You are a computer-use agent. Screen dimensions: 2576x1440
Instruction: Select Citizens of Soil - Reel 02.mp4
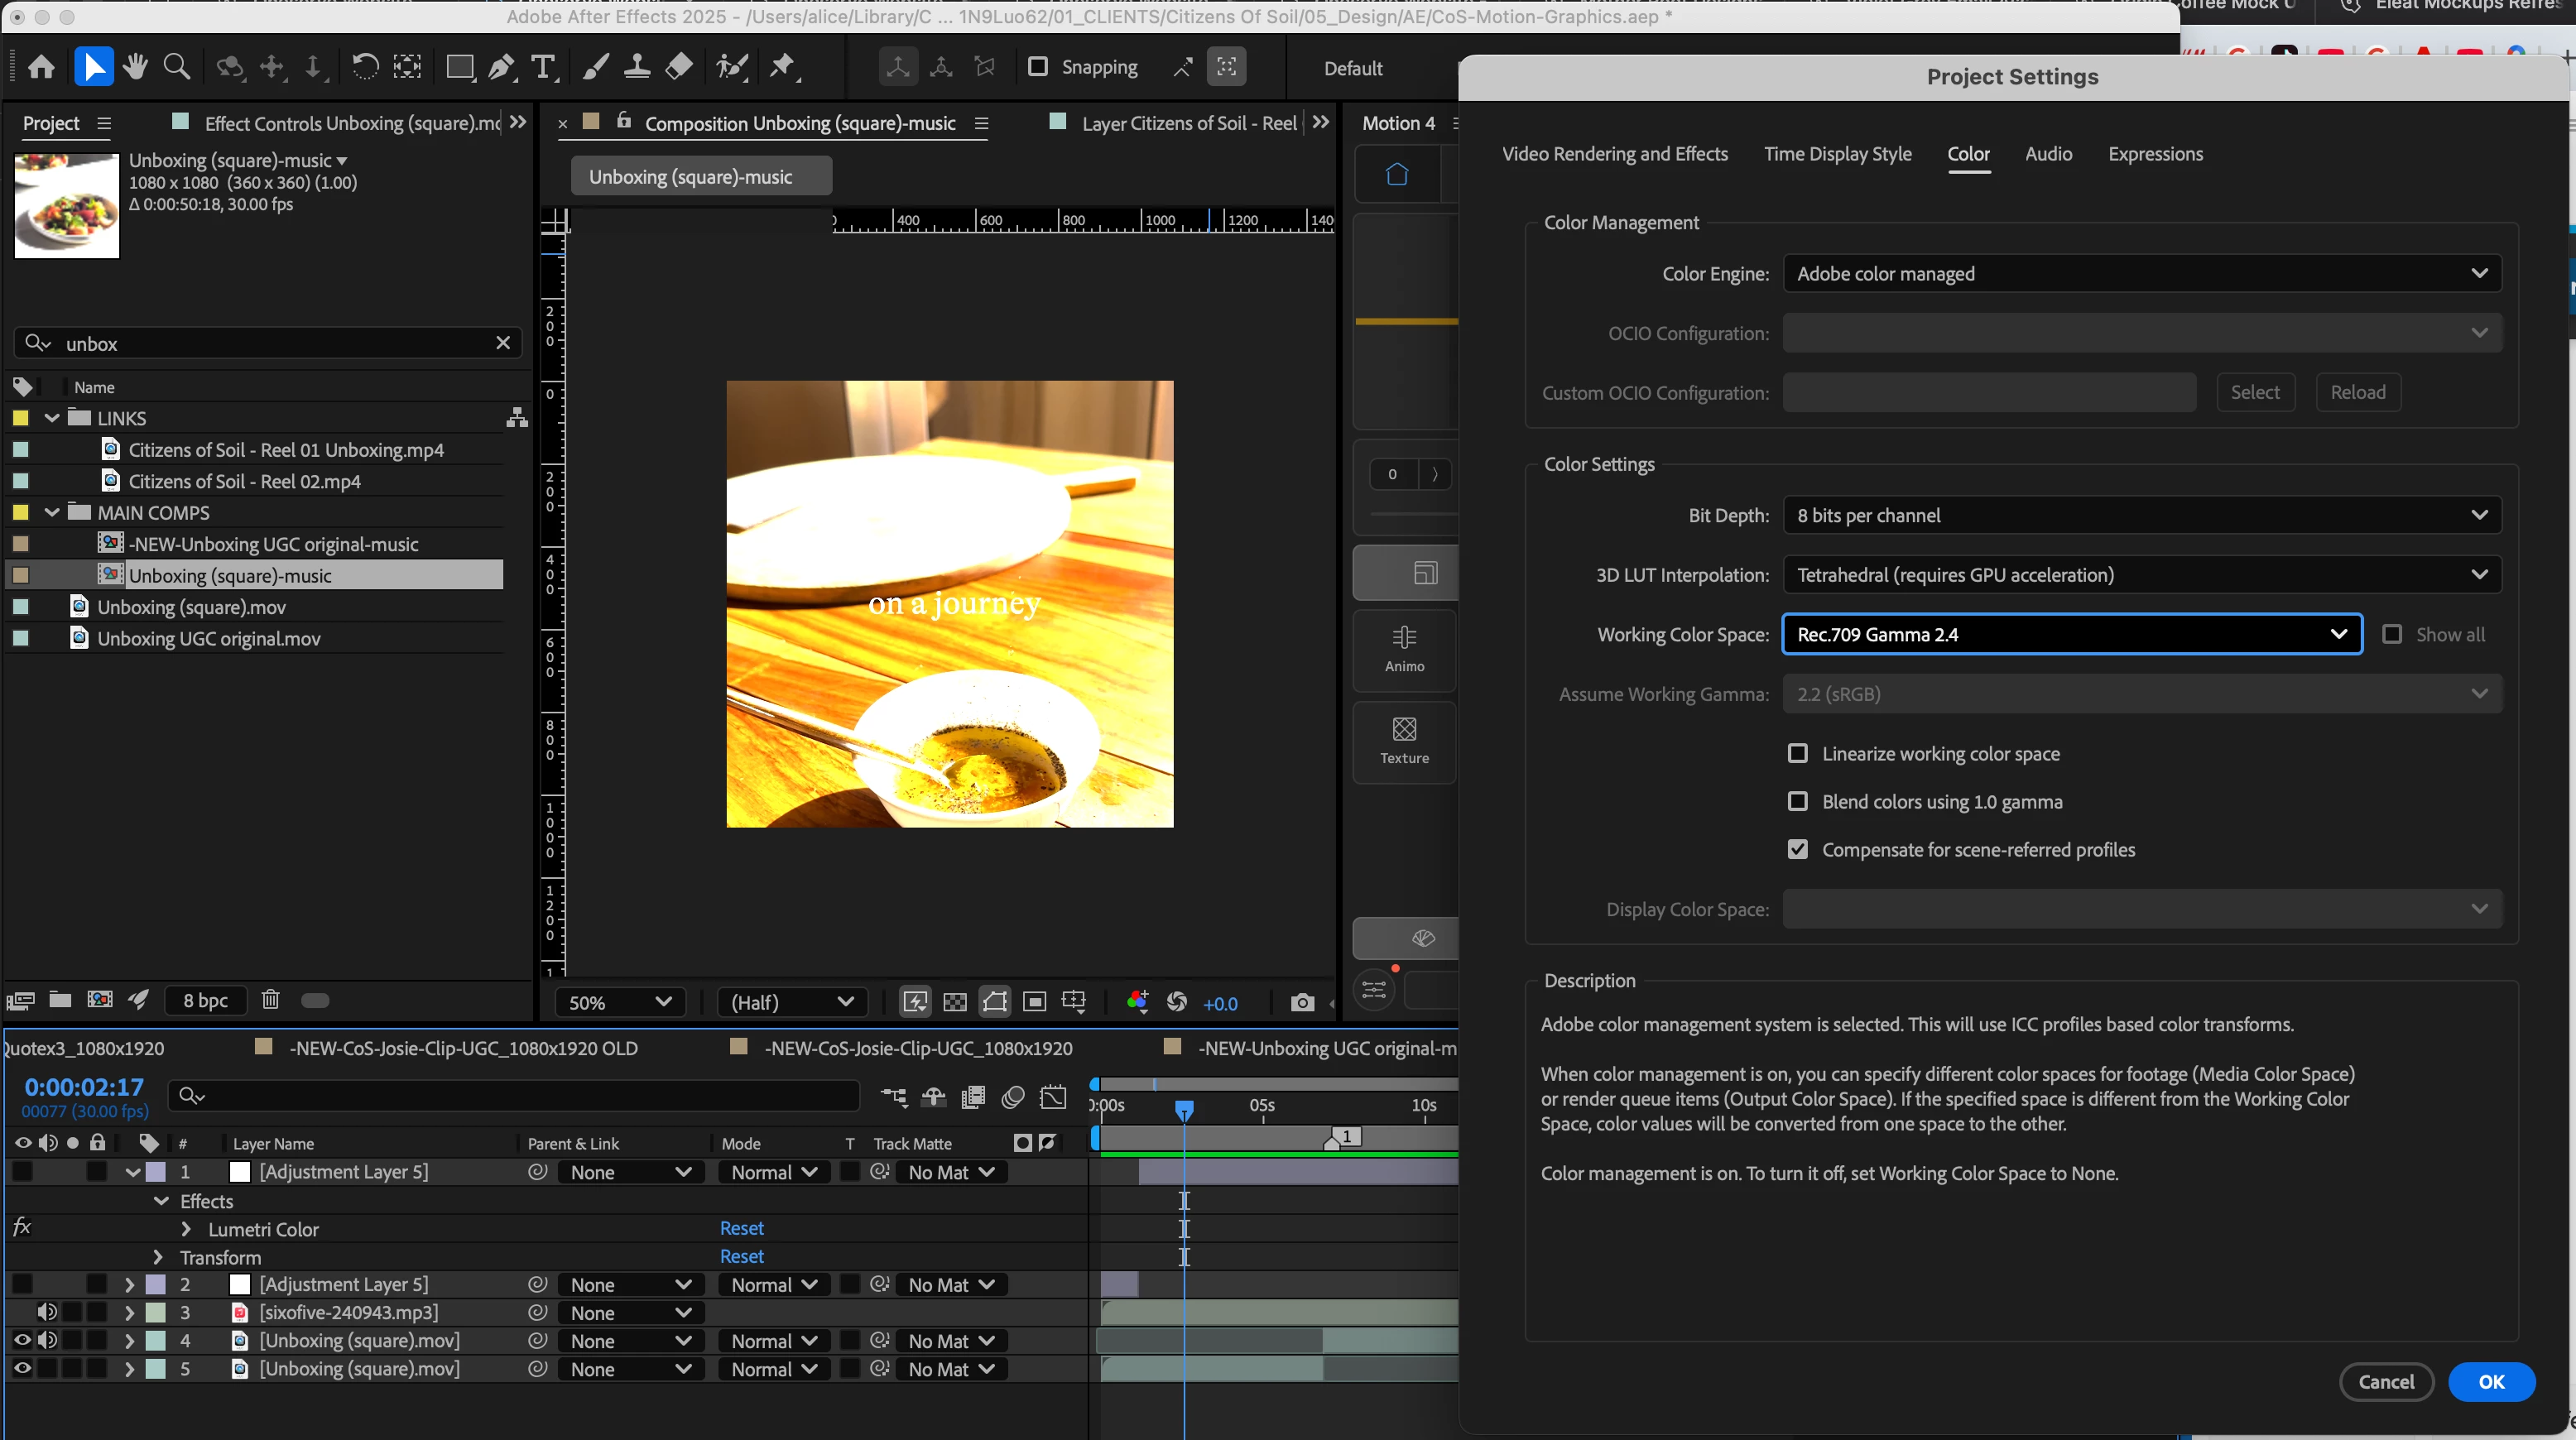[244, 481]
